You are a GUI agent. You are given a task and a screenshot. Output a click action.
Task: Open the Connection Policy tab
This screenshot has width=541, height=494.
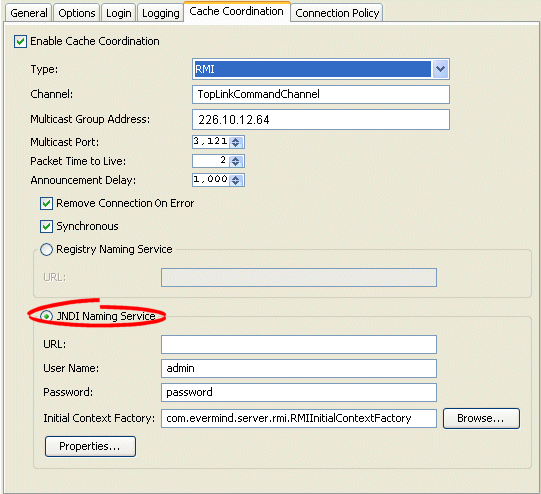[337, 13]
